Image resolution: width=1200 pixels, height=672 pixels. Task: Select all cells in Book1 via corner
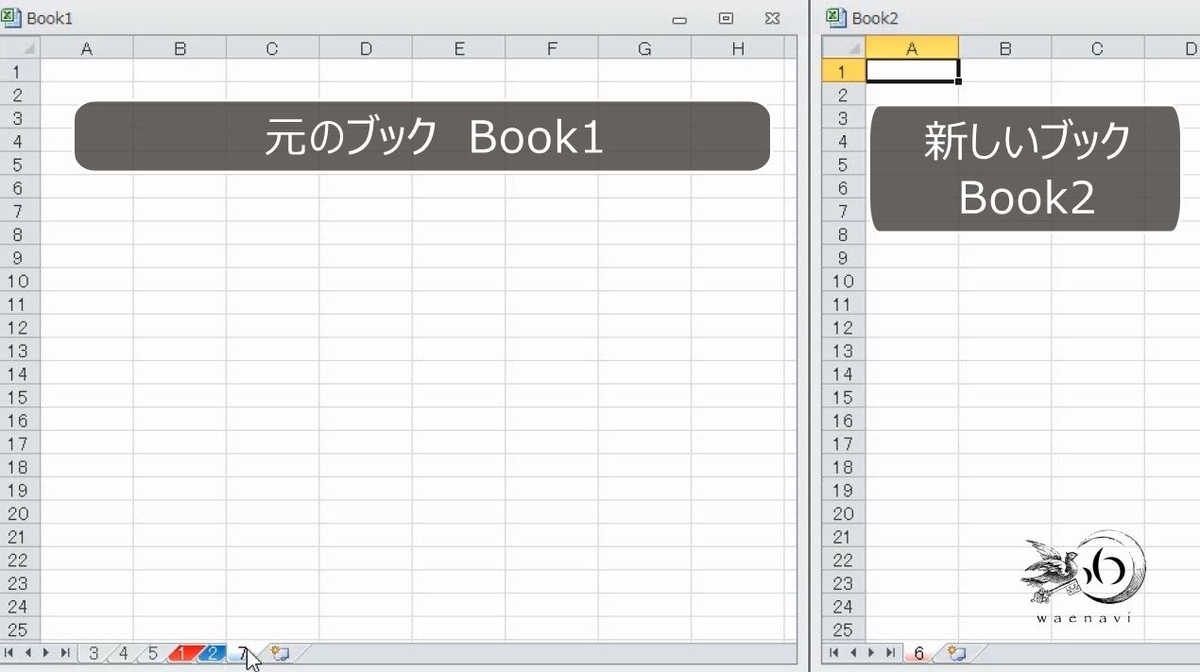coord(19,48)
